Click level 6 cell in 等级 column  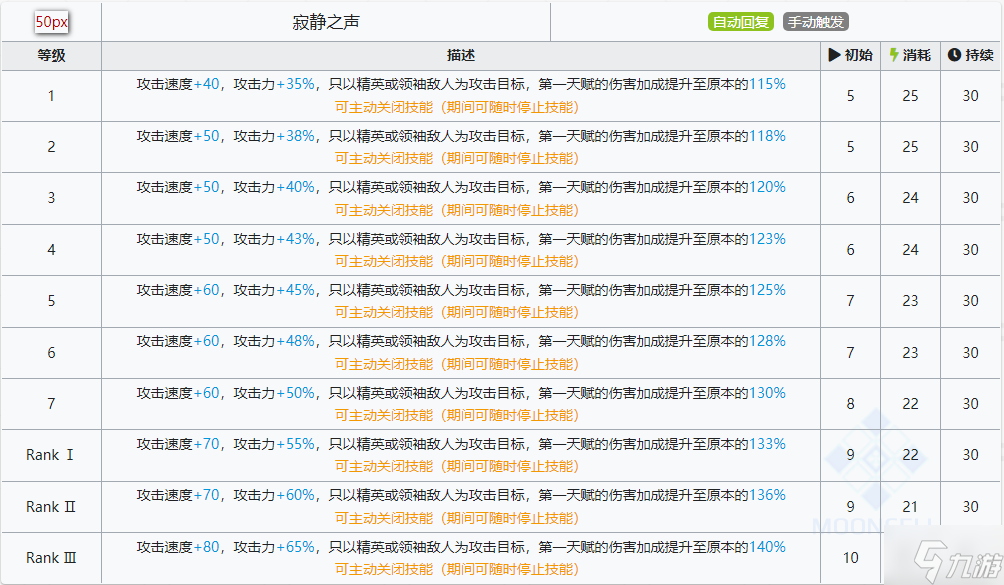tap(51, 353)
